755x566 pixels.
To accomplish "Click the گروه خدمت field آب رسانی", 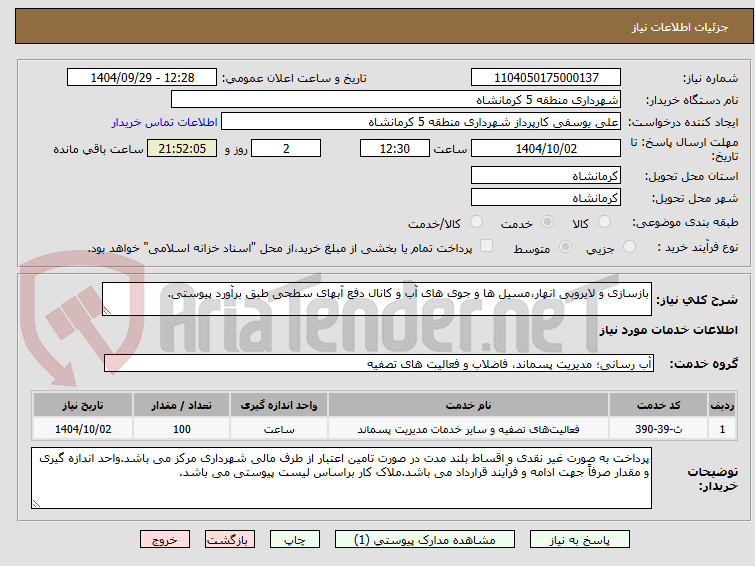I will pos(378,364).
